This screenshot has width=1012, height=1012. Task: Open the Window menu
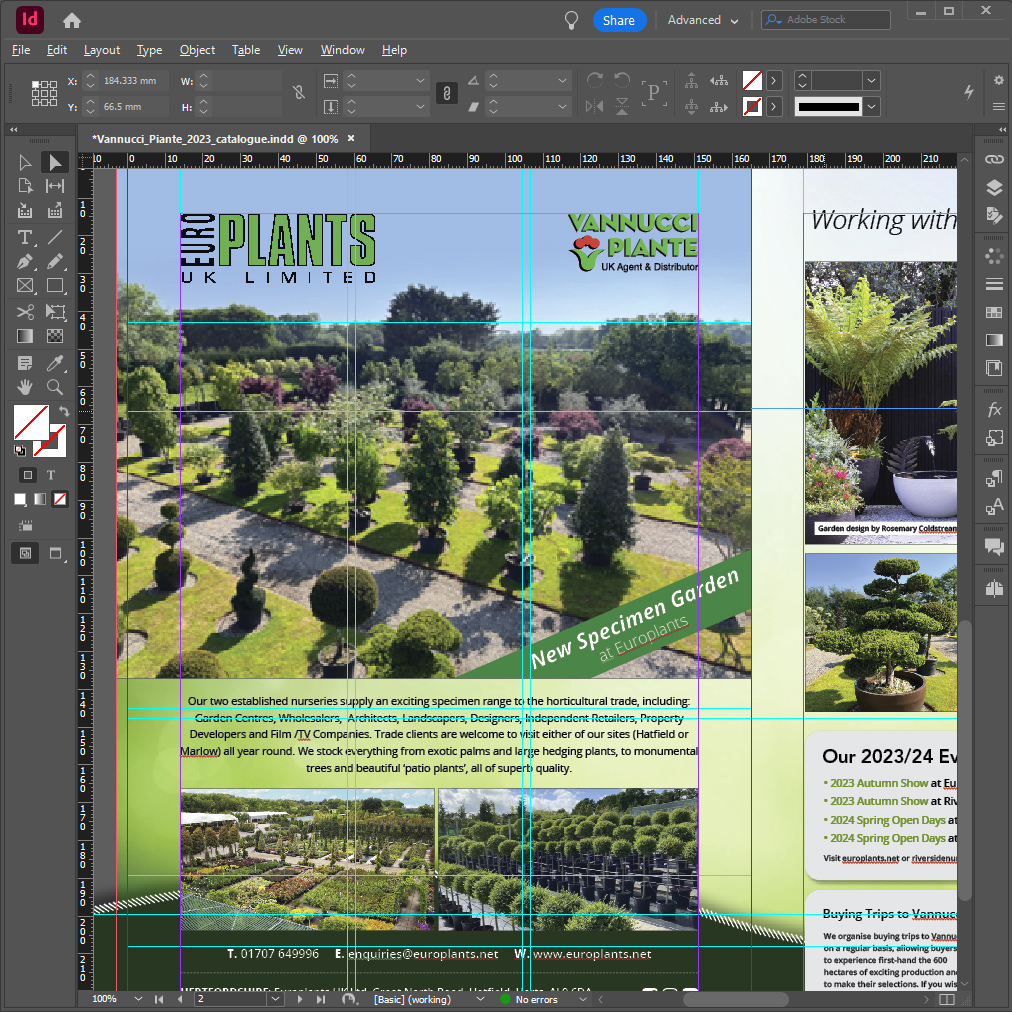click(x=343, y=50)
